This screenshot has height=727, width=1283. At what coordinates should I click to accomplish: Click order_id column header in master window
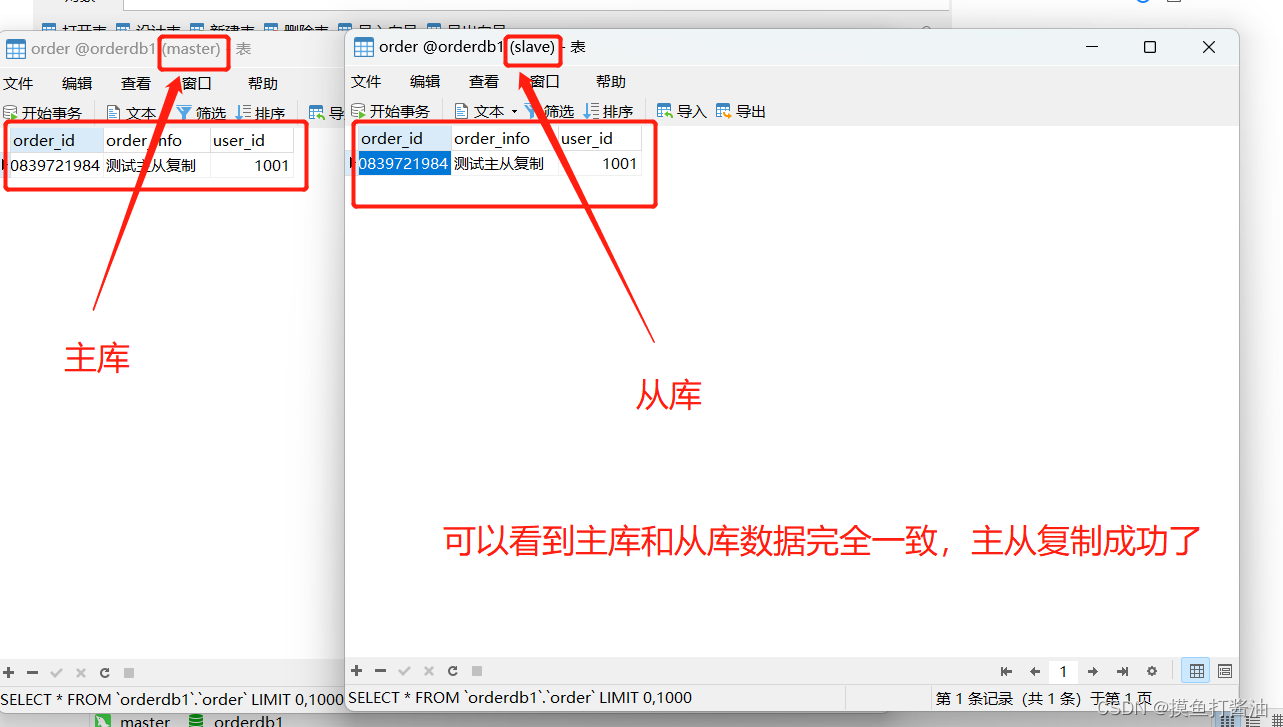click(56, 140)
